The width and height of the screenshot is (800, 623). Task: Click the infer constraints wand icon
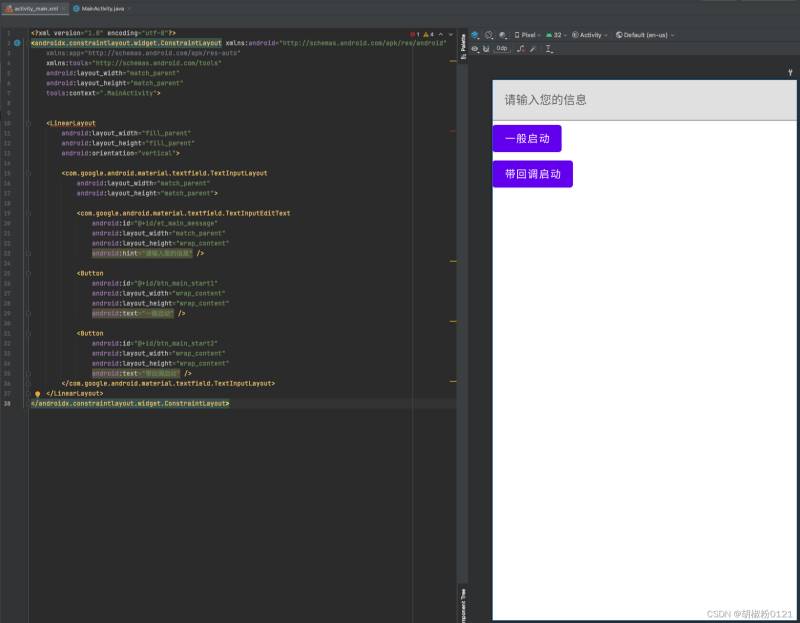click(533, 48)
